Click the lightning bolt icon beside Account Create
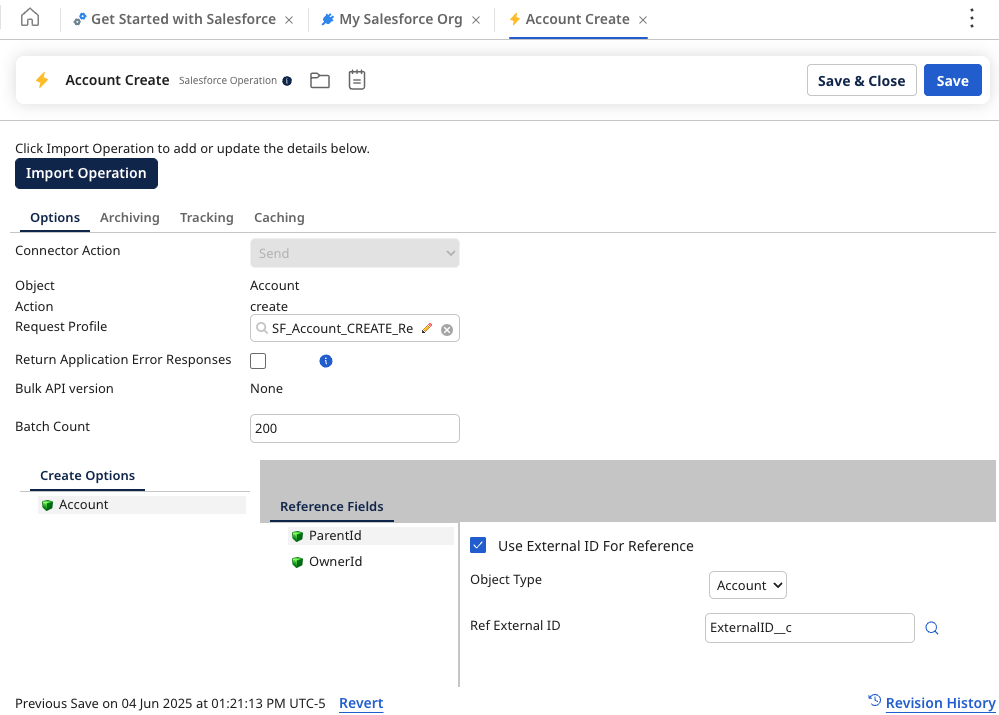 pyautogui.click(x=40, y=80)
